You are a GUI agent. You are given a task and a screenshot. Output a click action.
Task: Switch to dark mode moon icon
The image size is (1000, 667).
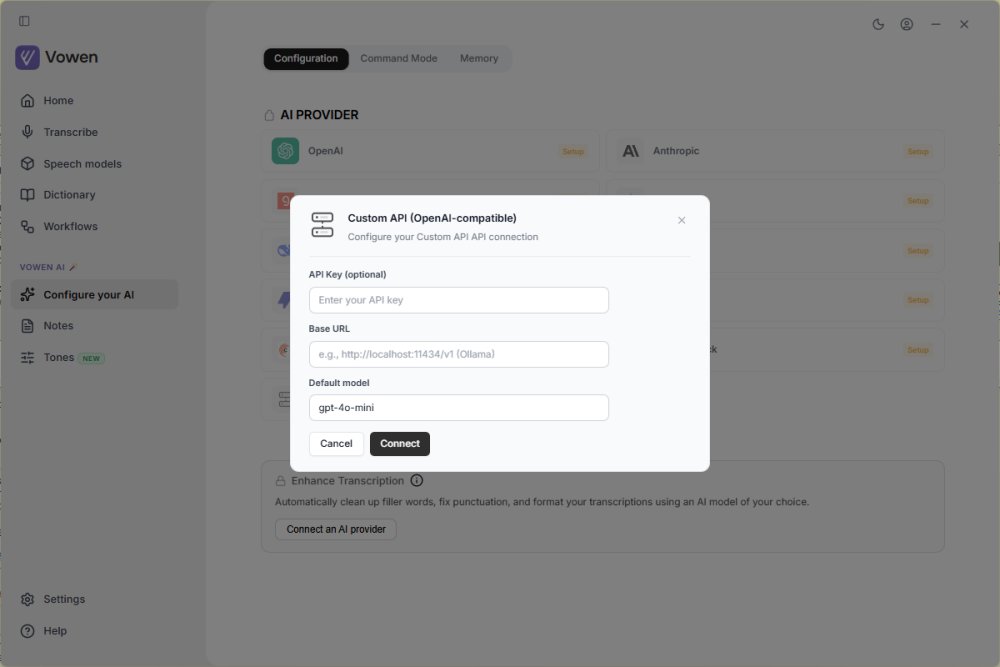point(878,24)
